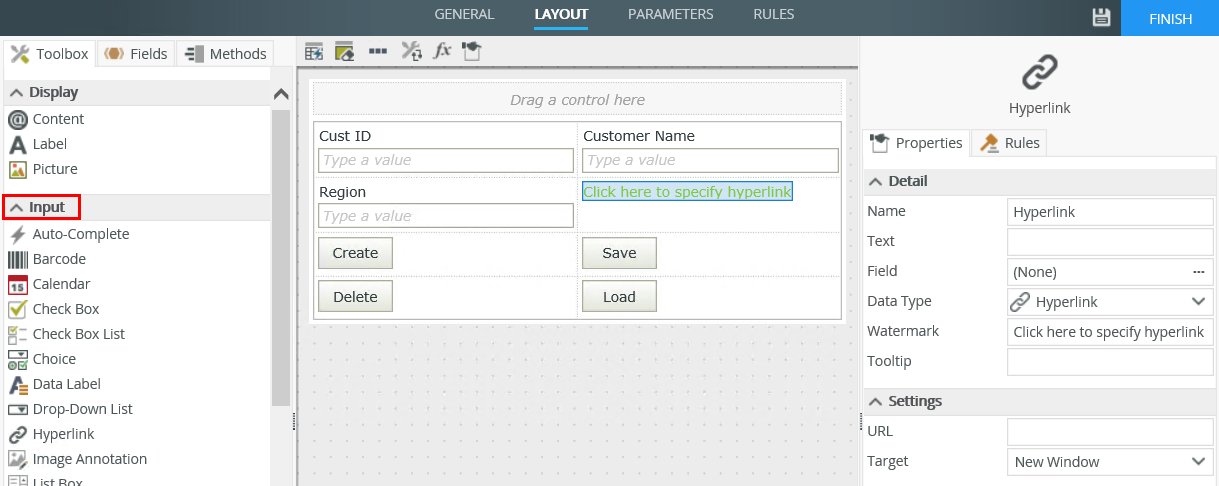Select the 'Click here to specify hyperlink' control

coord(687,191)
